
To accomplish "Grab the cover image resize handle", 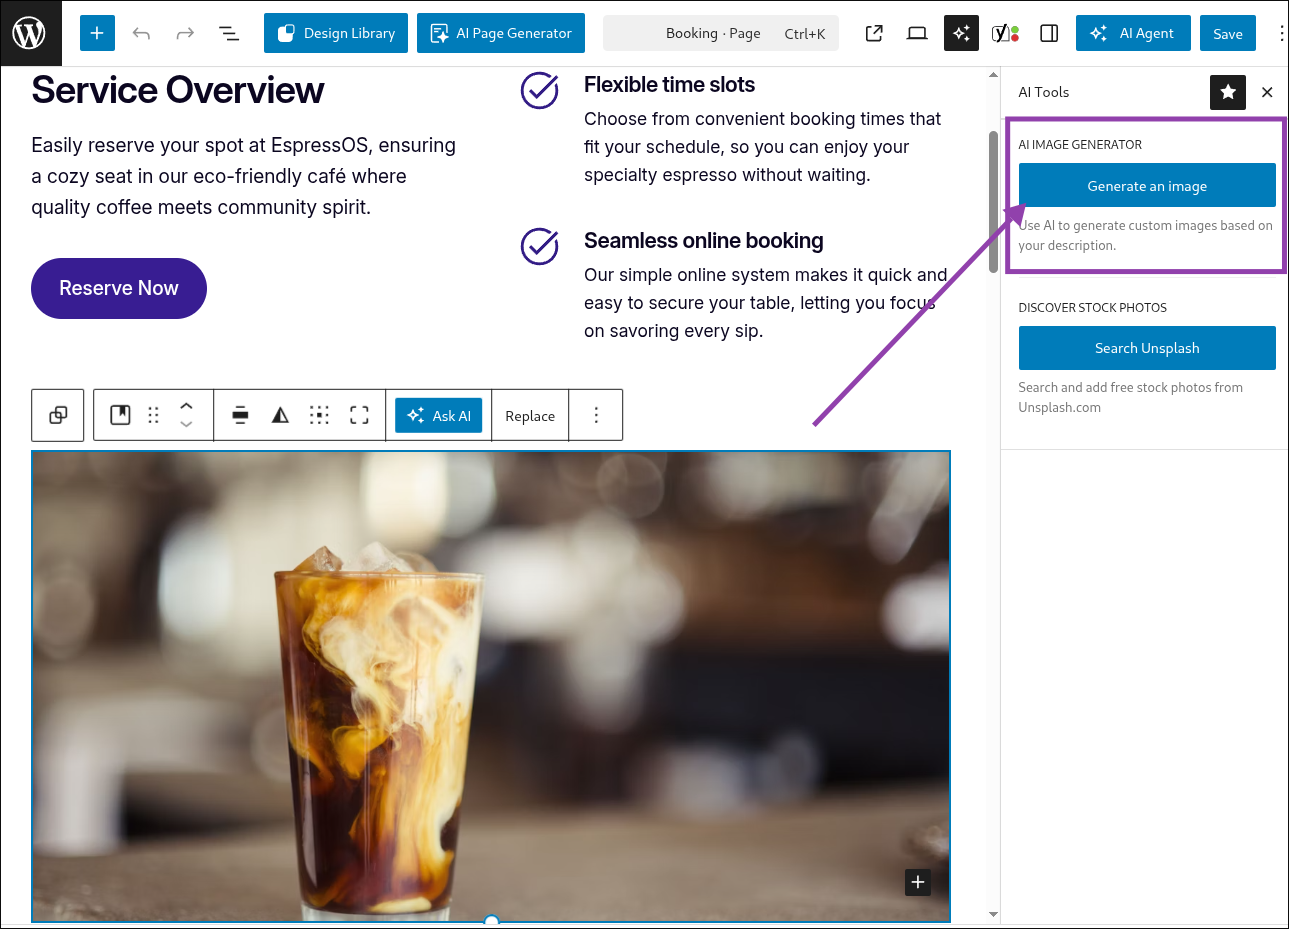I will [x=491, y=921].
